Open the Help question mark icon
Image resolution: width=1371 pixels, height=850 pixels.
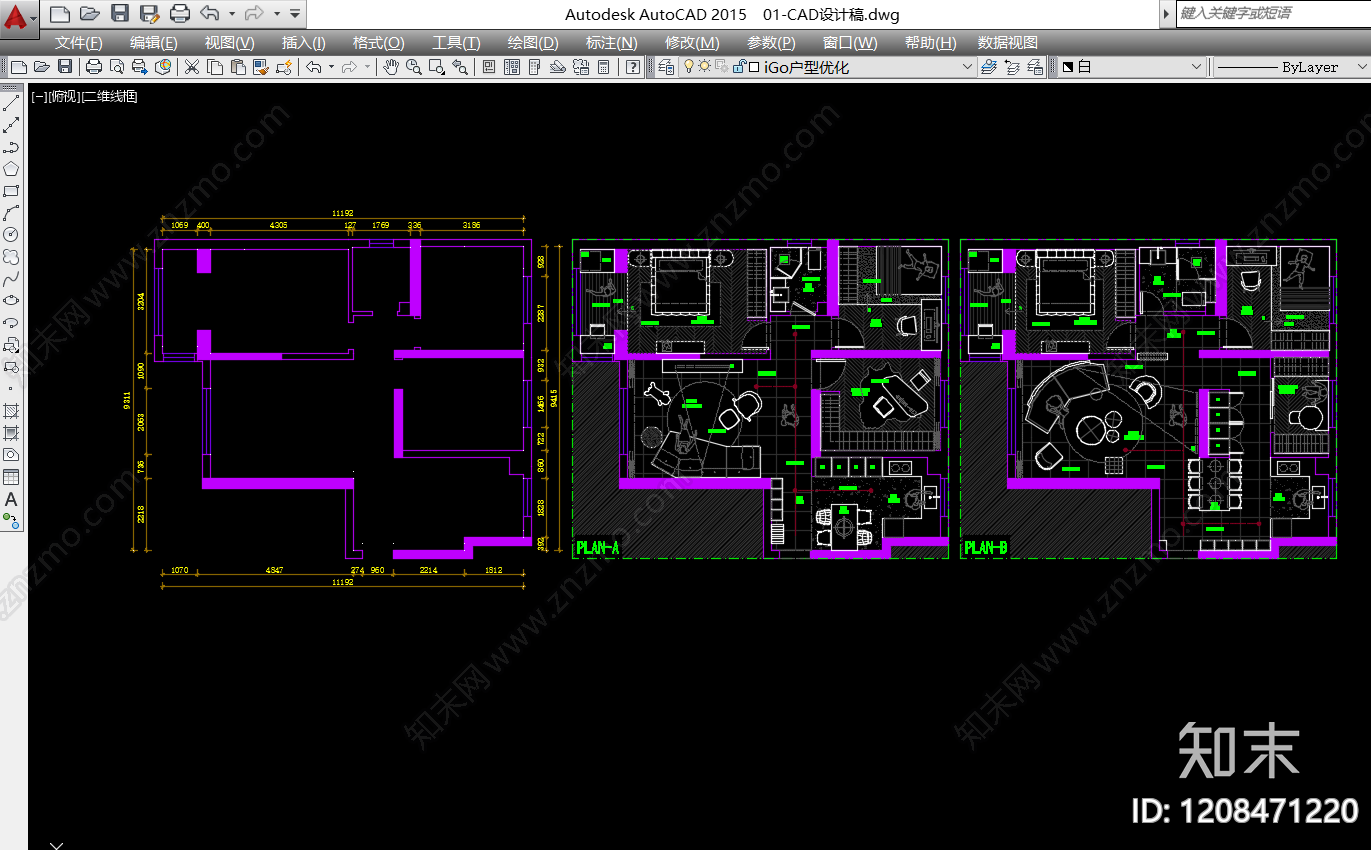pyautogui.click(x=632, y=67)
